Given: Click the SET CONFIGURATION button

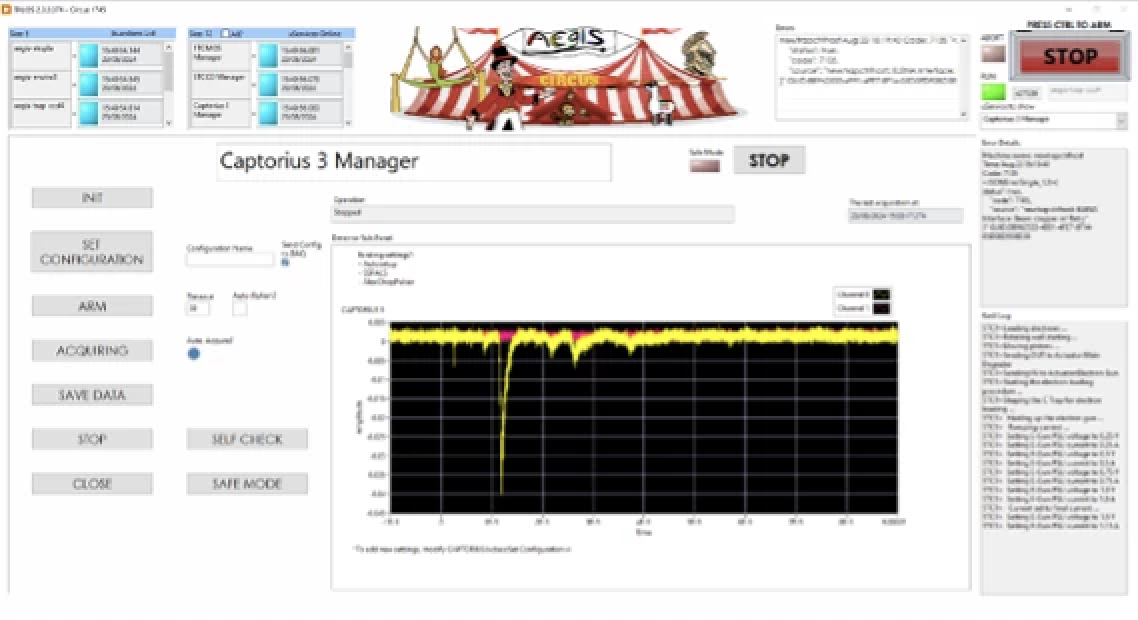Looking at the screenshot, I should 92,252.
